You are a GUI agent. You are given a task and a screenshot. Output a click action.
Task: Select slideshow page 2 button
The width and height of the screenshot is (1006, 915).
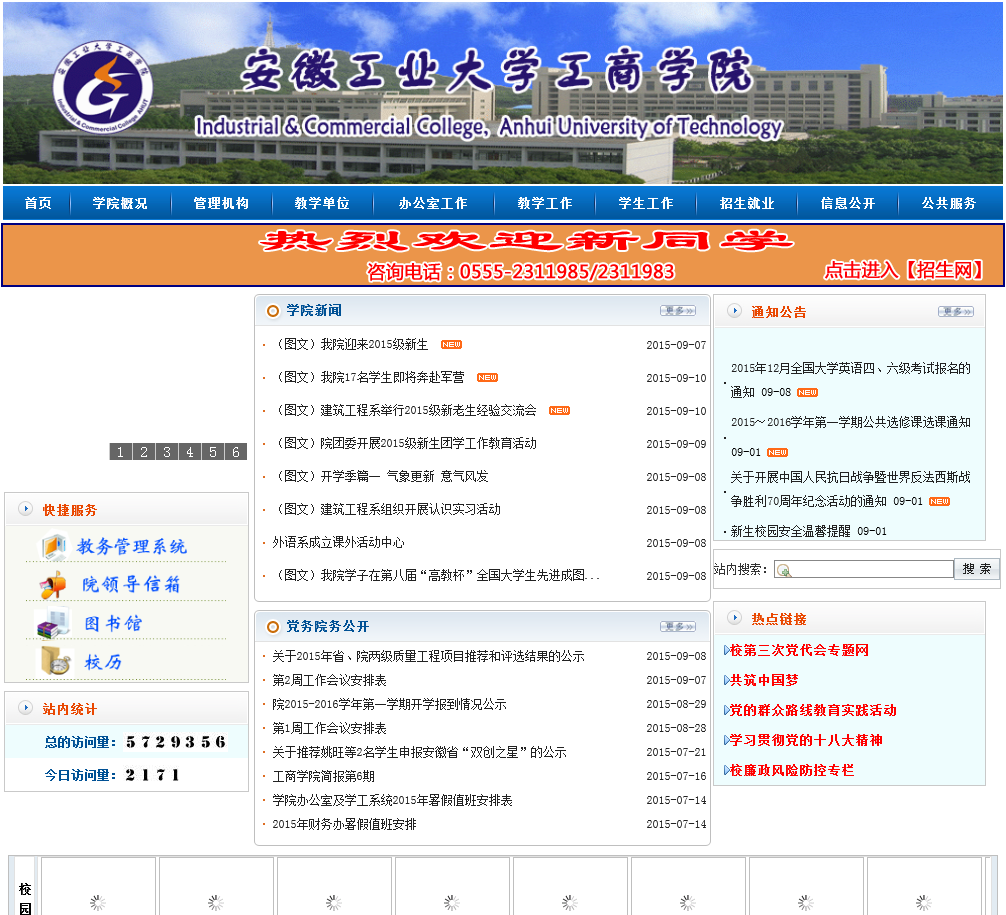click(x=144, y=452)
